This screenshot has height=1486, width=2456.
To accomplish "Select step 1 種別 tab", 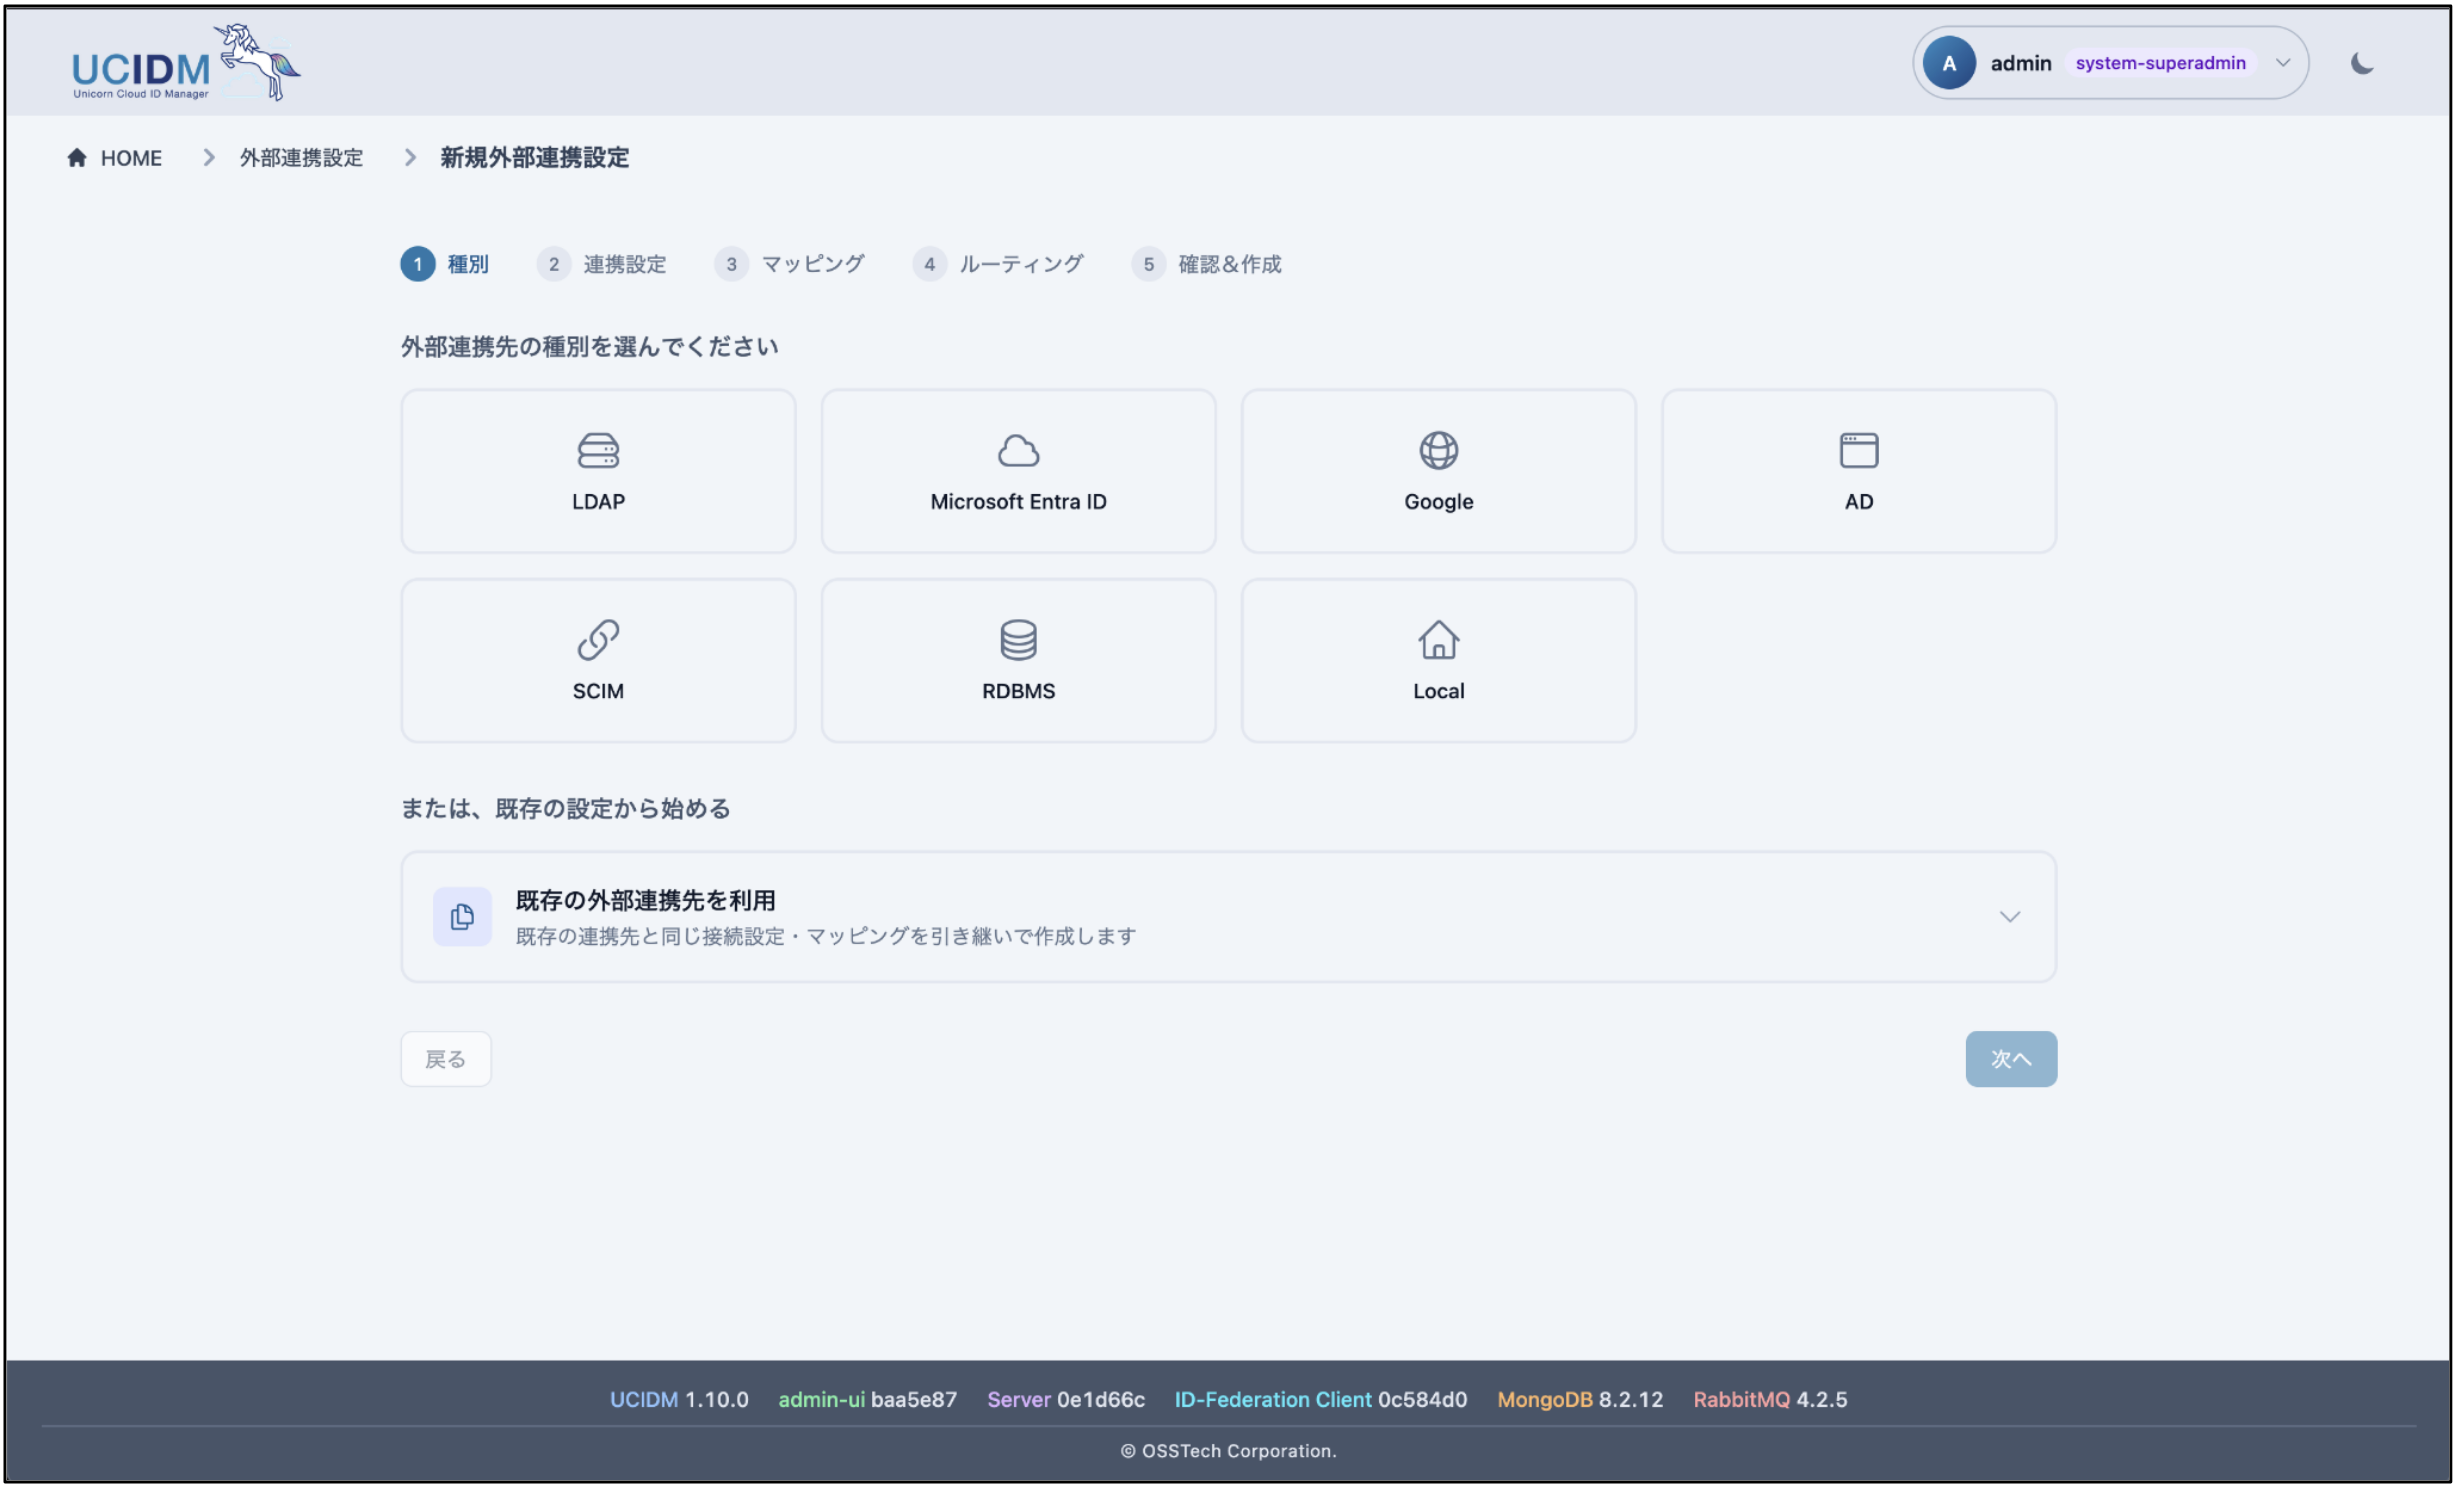I will [445, 264].
